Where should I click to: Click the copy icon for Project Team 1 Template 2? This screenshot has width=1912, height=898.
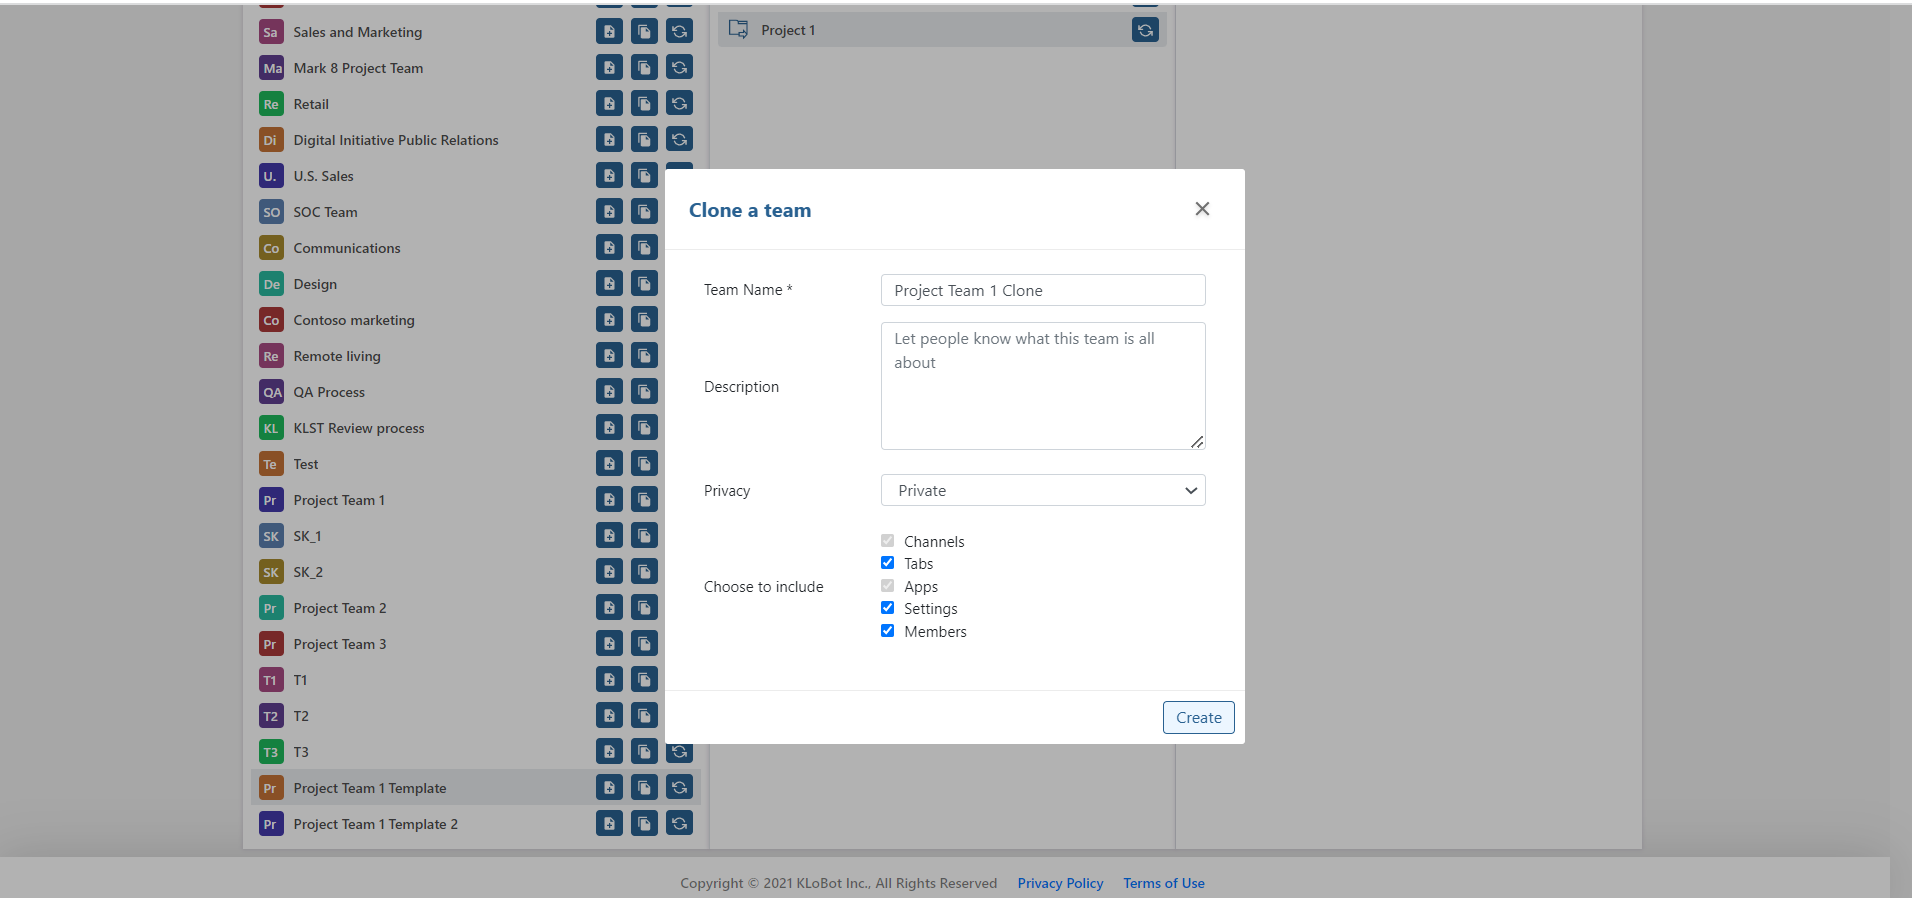644,824
